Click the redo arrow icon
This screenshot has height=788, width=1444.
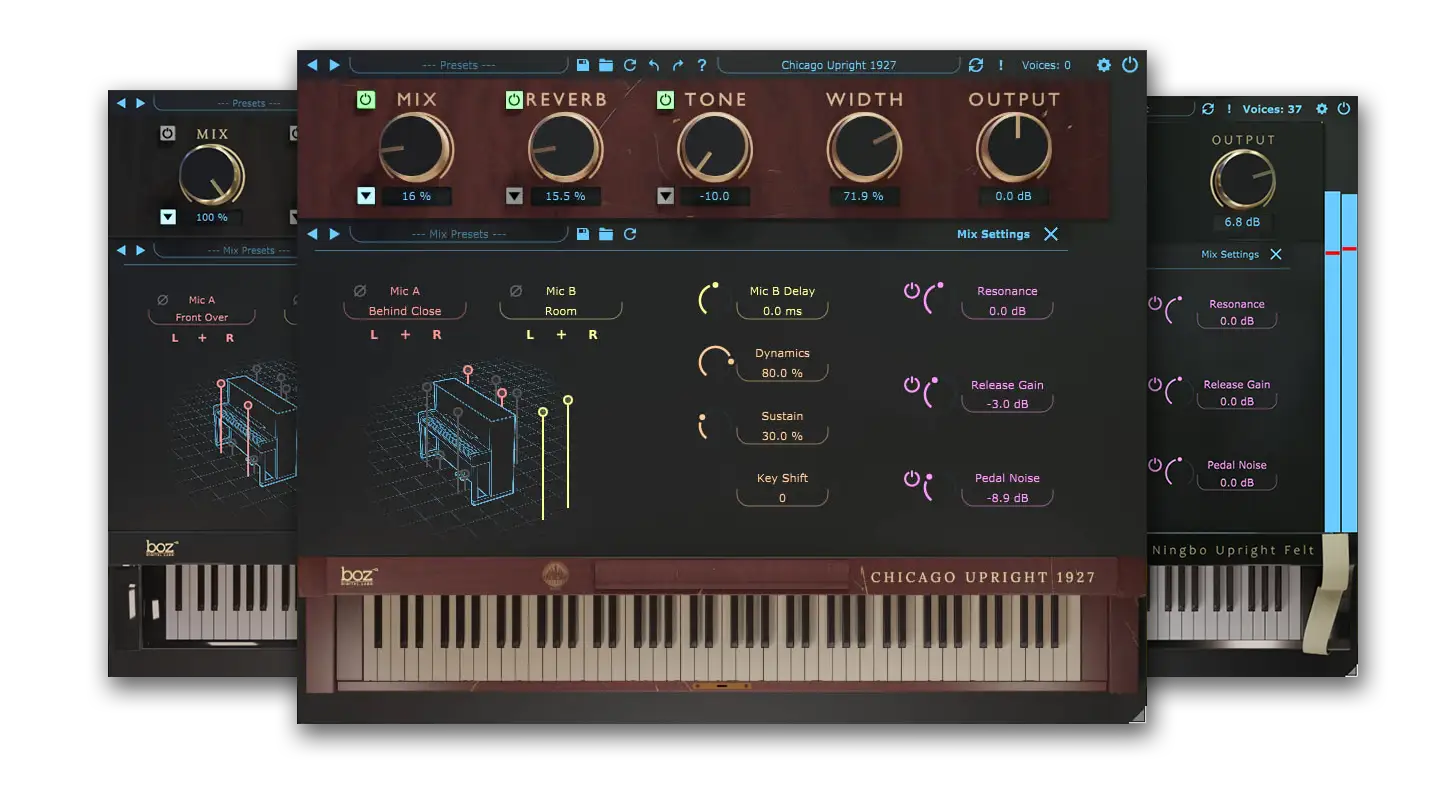click(678, 65)
